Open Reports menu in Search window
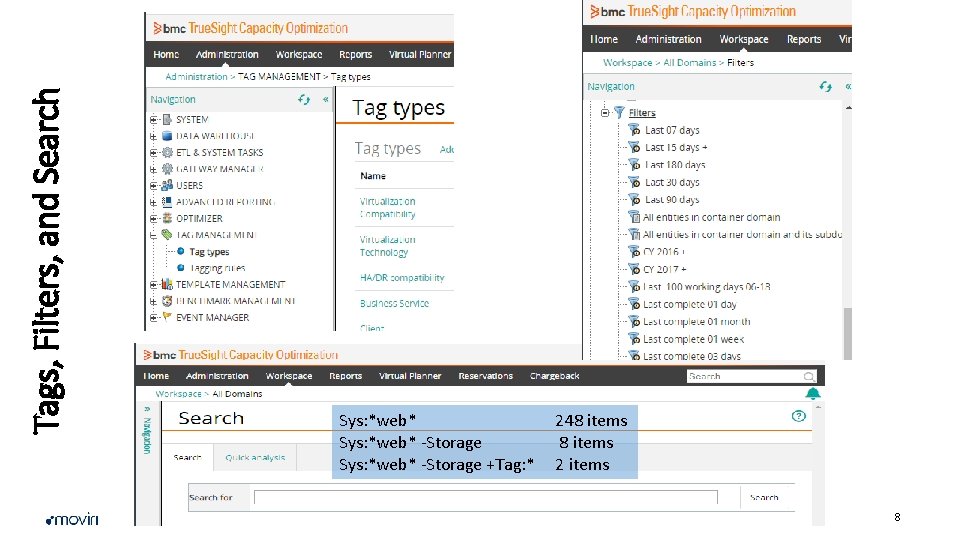Screen dimensions: 960x540 (x=345, y=376)
